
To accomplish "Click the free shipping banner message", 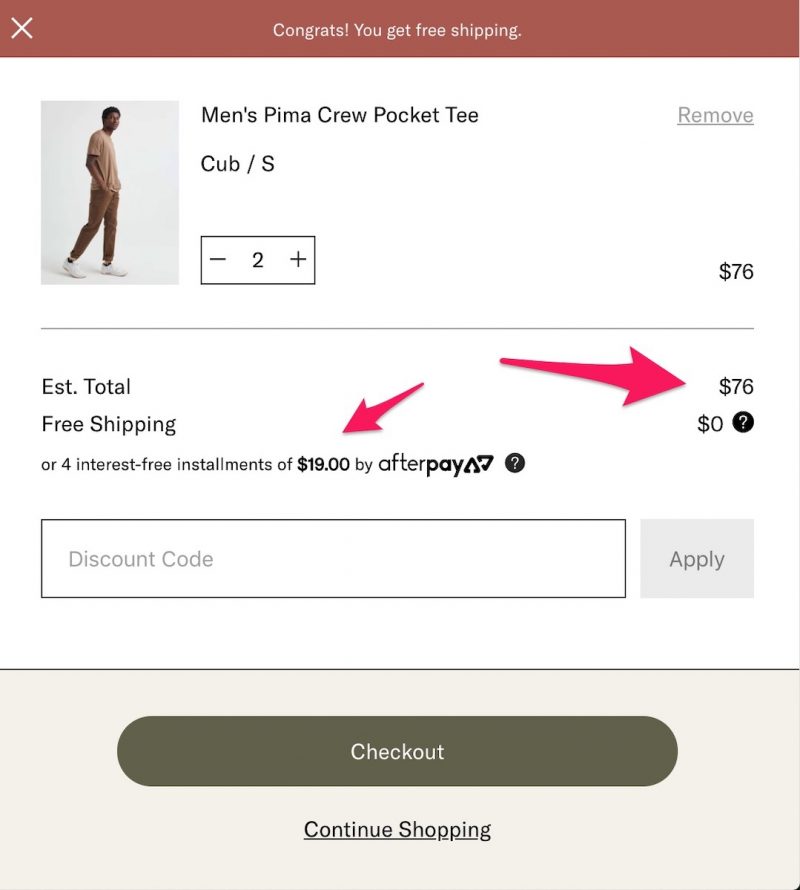I will click(x=397, y=30).
